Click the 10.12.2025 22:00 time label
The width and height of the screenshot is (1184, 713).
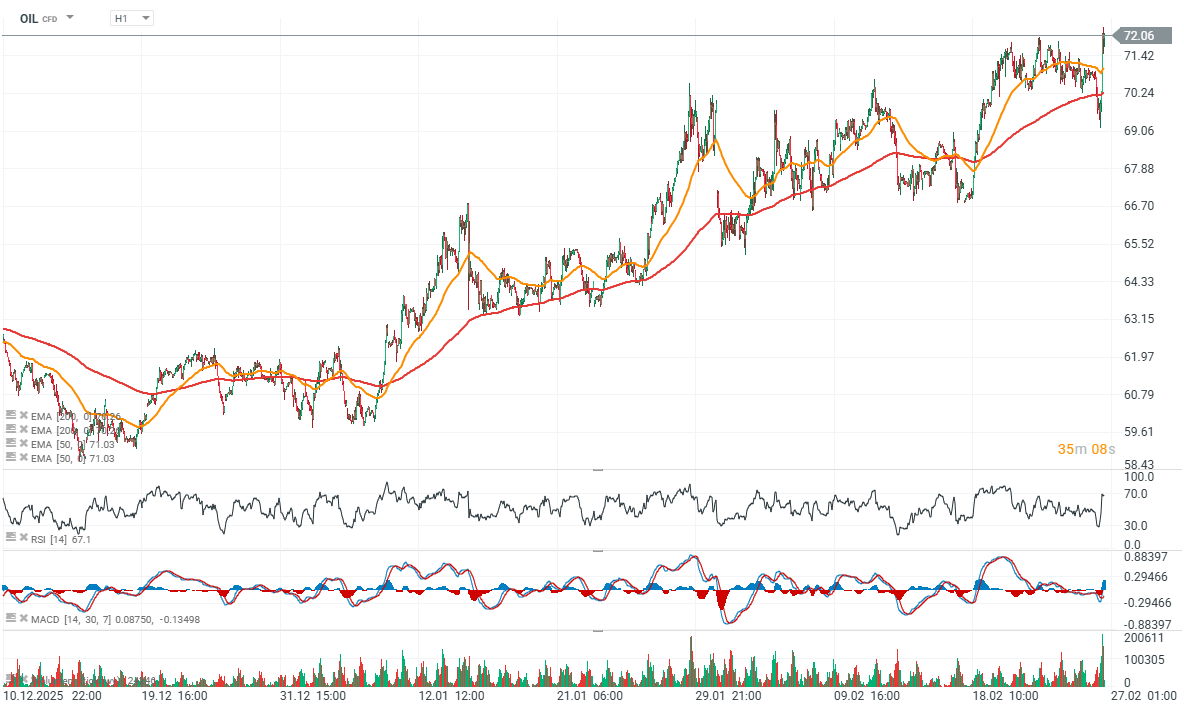52,696
